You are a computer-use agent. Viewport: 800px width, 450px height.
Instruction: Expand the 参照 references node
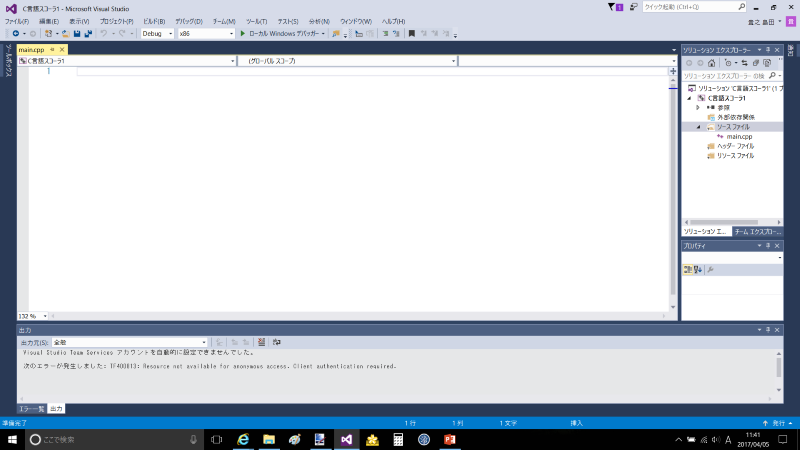point(698,108)
